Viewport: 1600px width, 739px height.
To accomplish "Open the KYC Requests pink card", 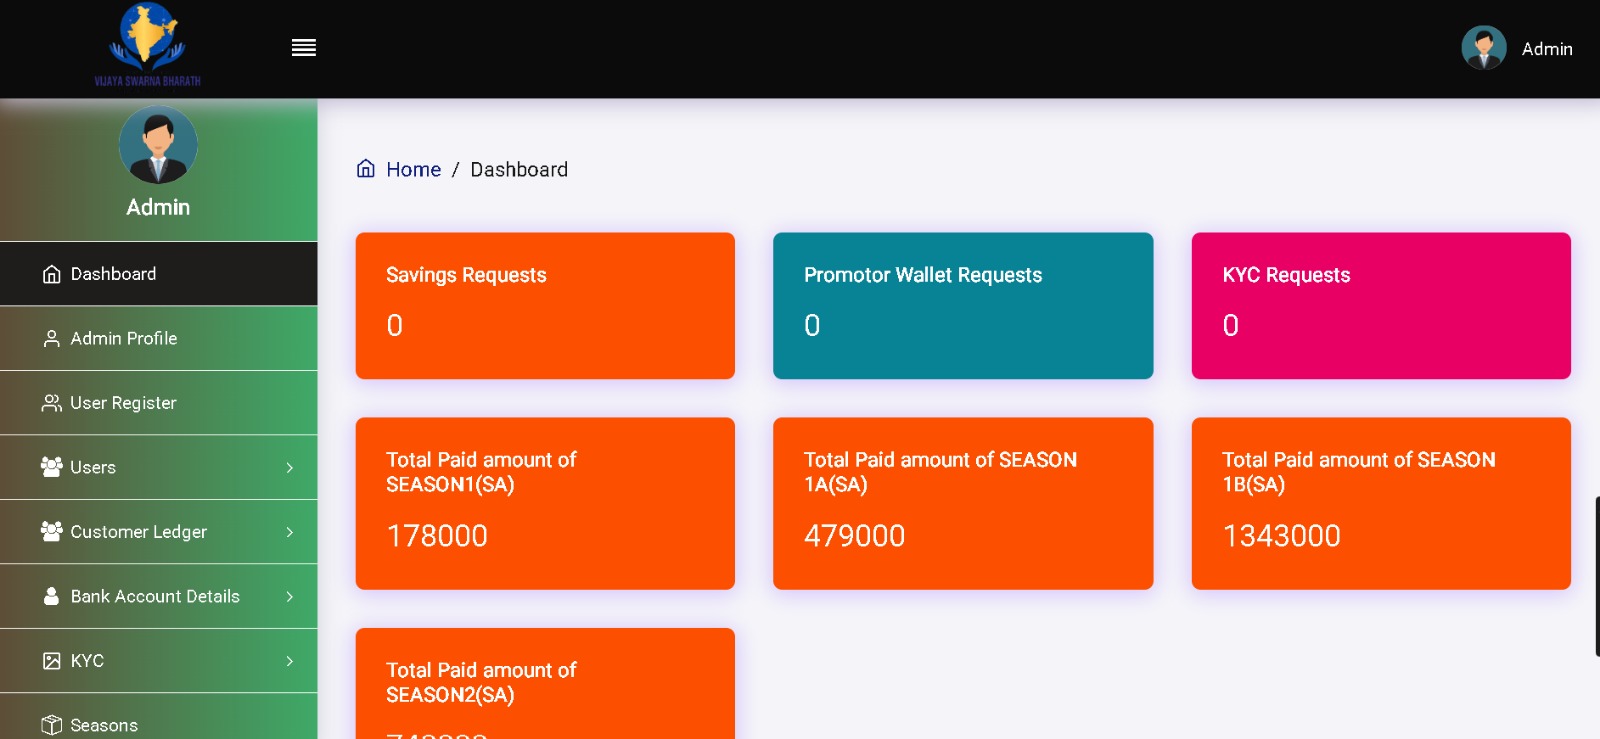I will tap(1380, 306).
